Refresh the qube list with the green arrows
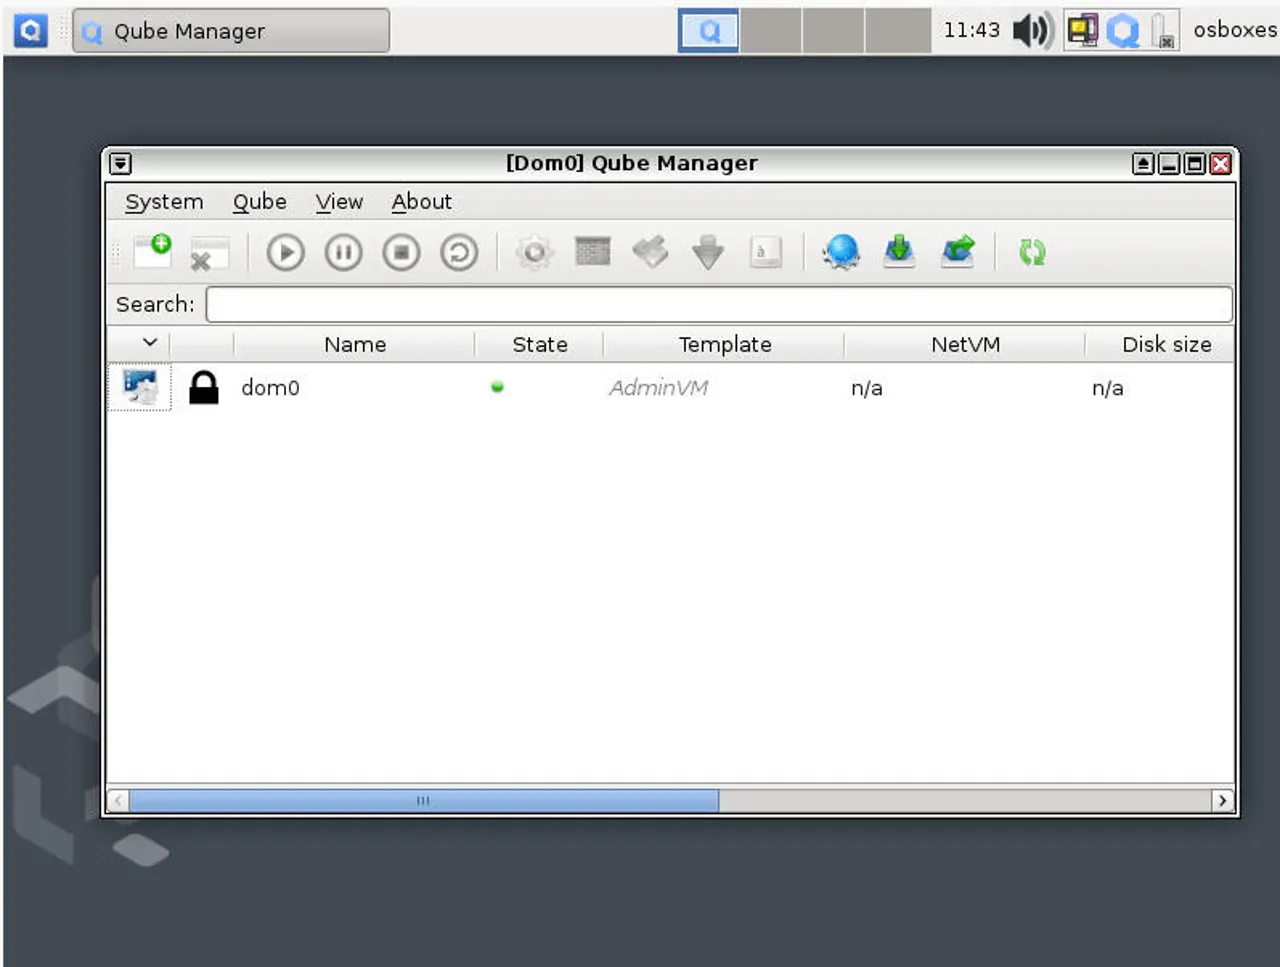This screenshot has width=1280, height=967. [x=1032, y=253]
